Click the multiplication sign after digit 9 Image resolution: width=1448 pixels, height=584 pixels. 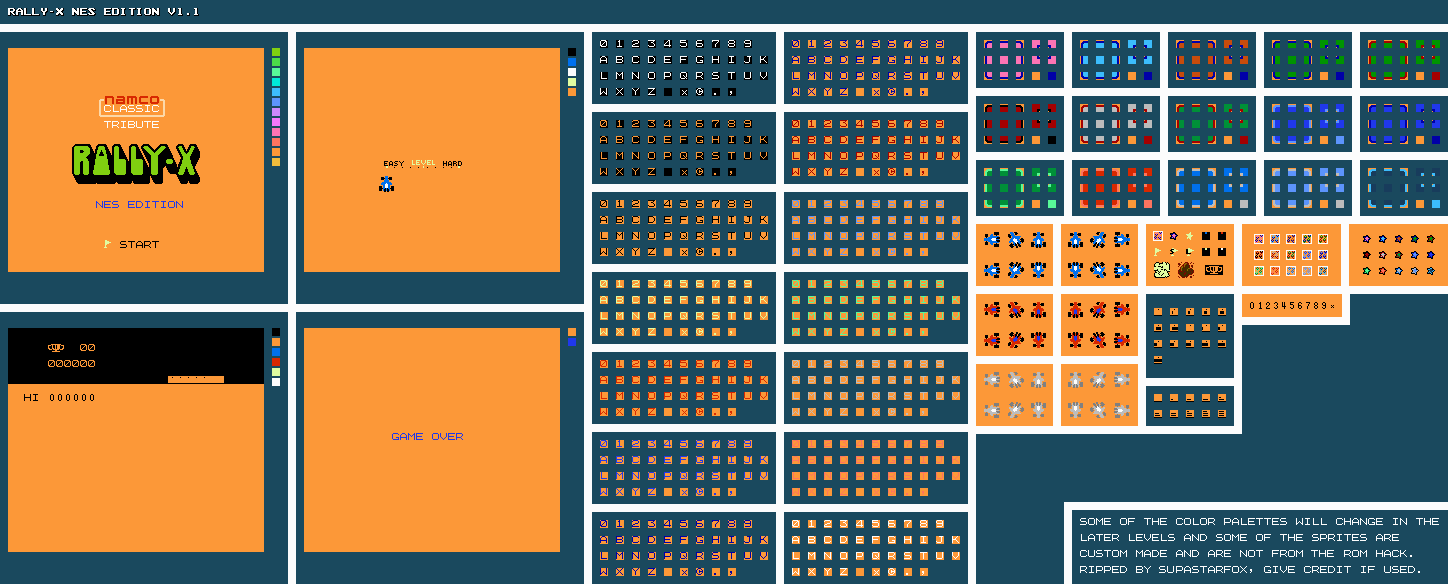1332,306
